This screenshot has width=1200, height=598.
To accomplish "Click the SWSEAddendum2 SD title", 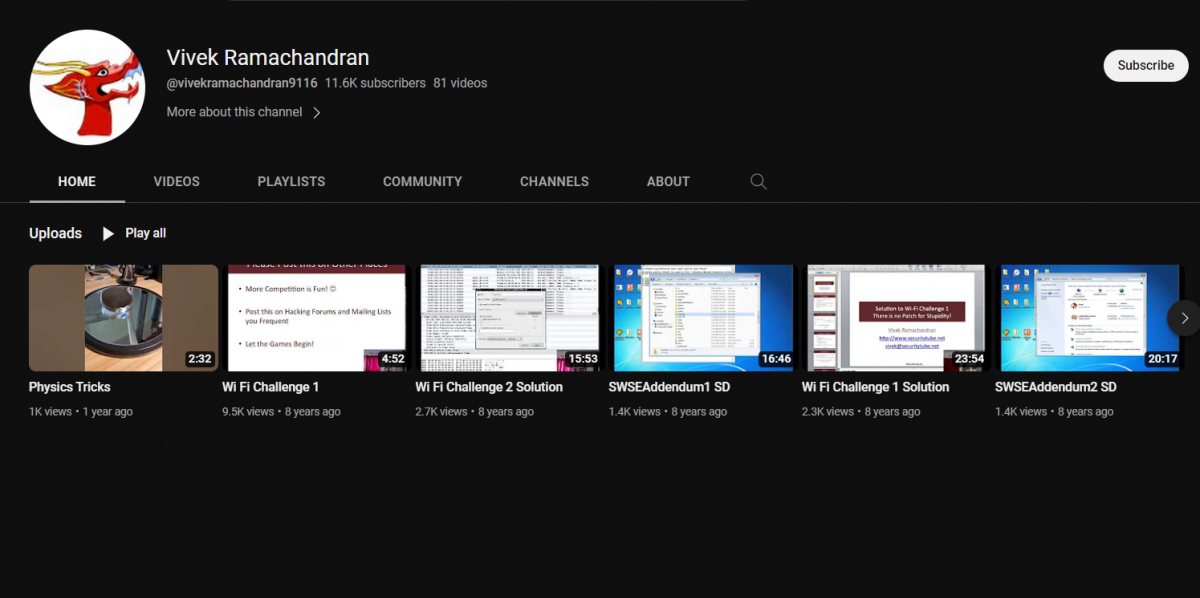I will tap(1056, 387).
